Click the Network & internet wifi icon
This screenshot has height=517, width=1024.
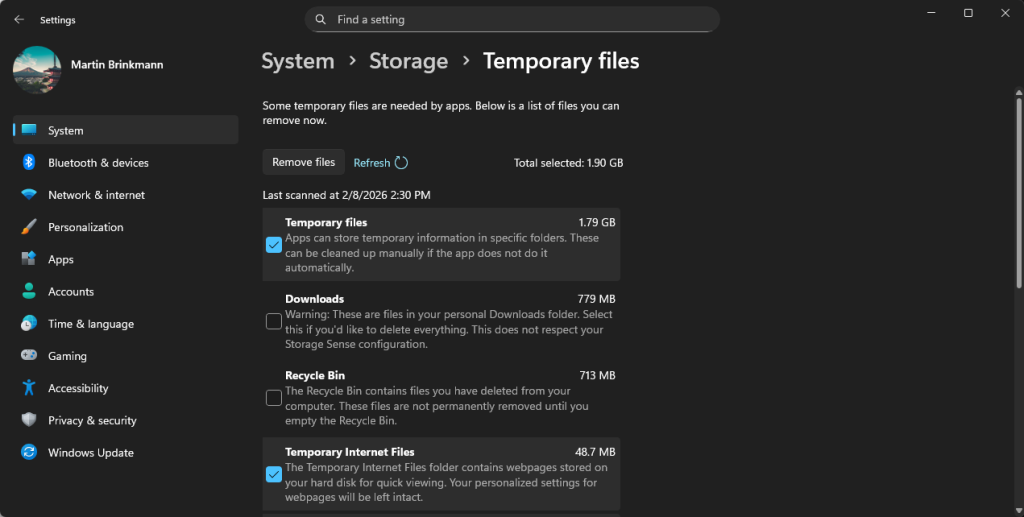pos(29,195)
